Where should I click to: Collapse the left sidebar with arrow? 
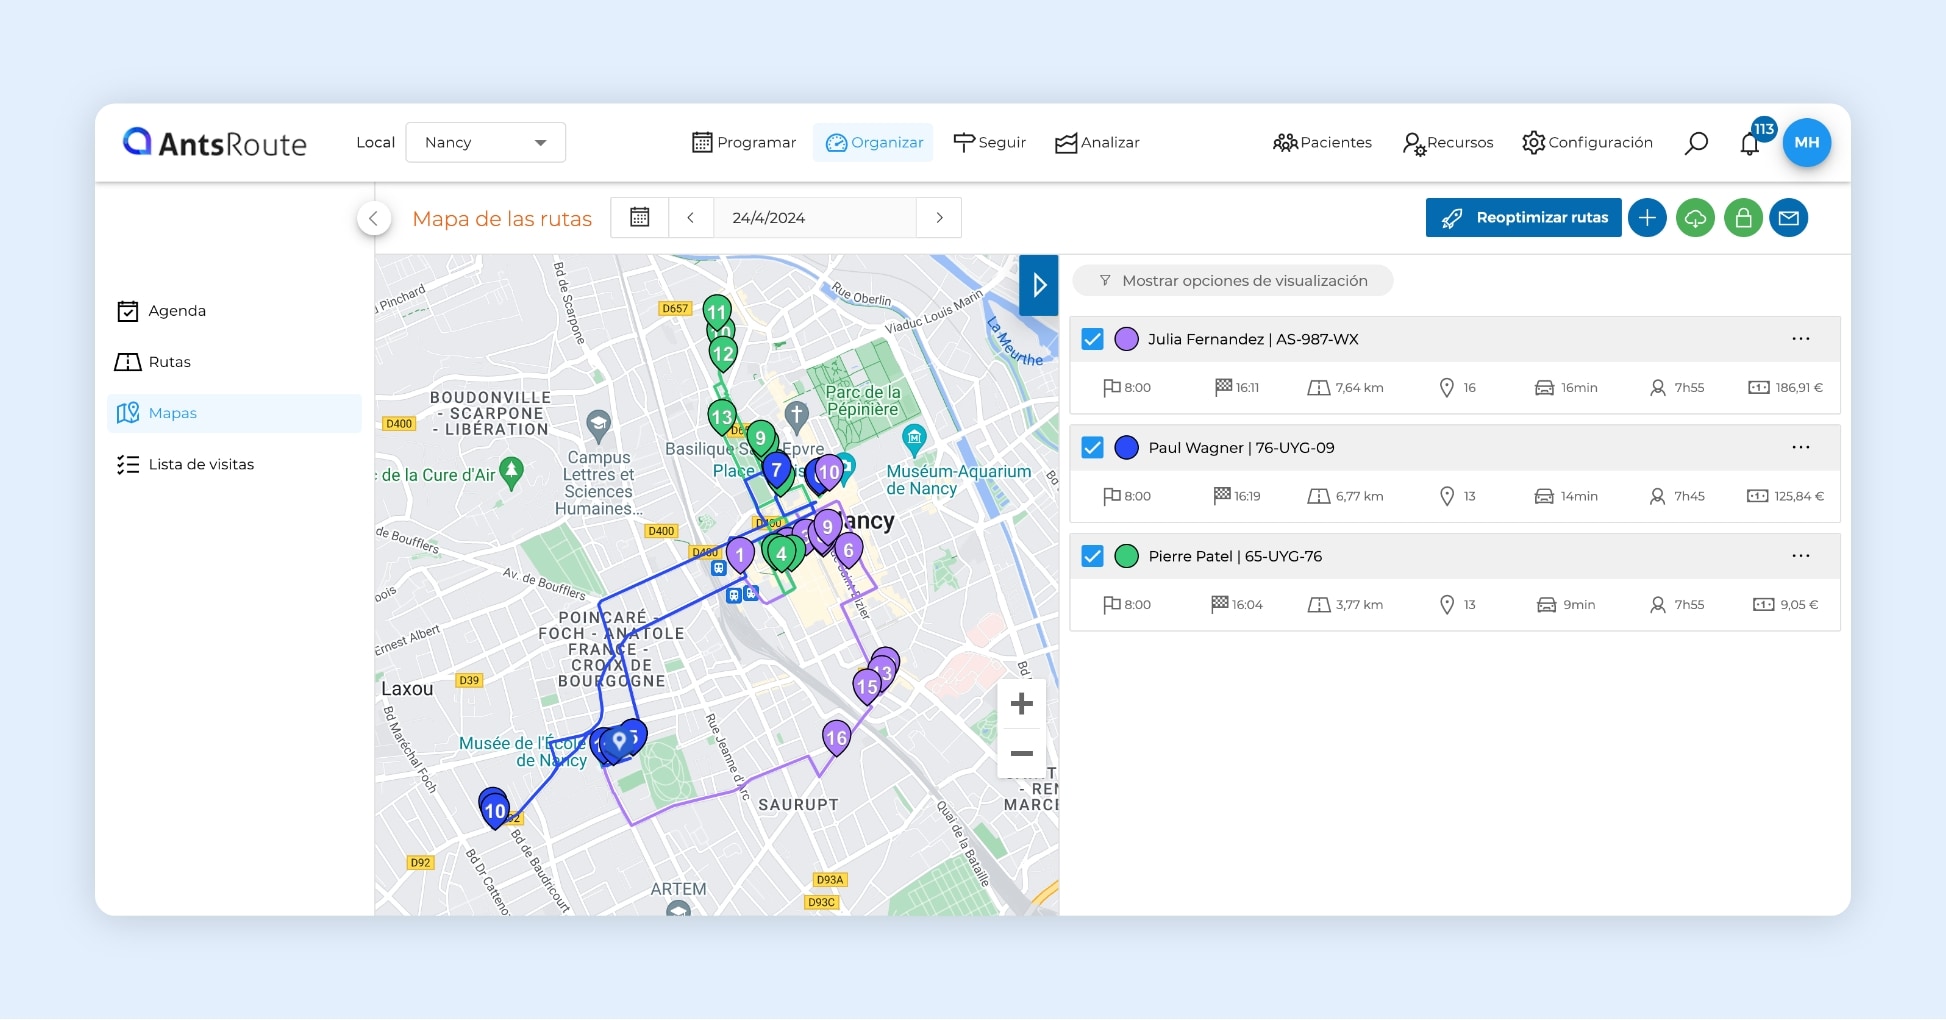coord(373,218)
